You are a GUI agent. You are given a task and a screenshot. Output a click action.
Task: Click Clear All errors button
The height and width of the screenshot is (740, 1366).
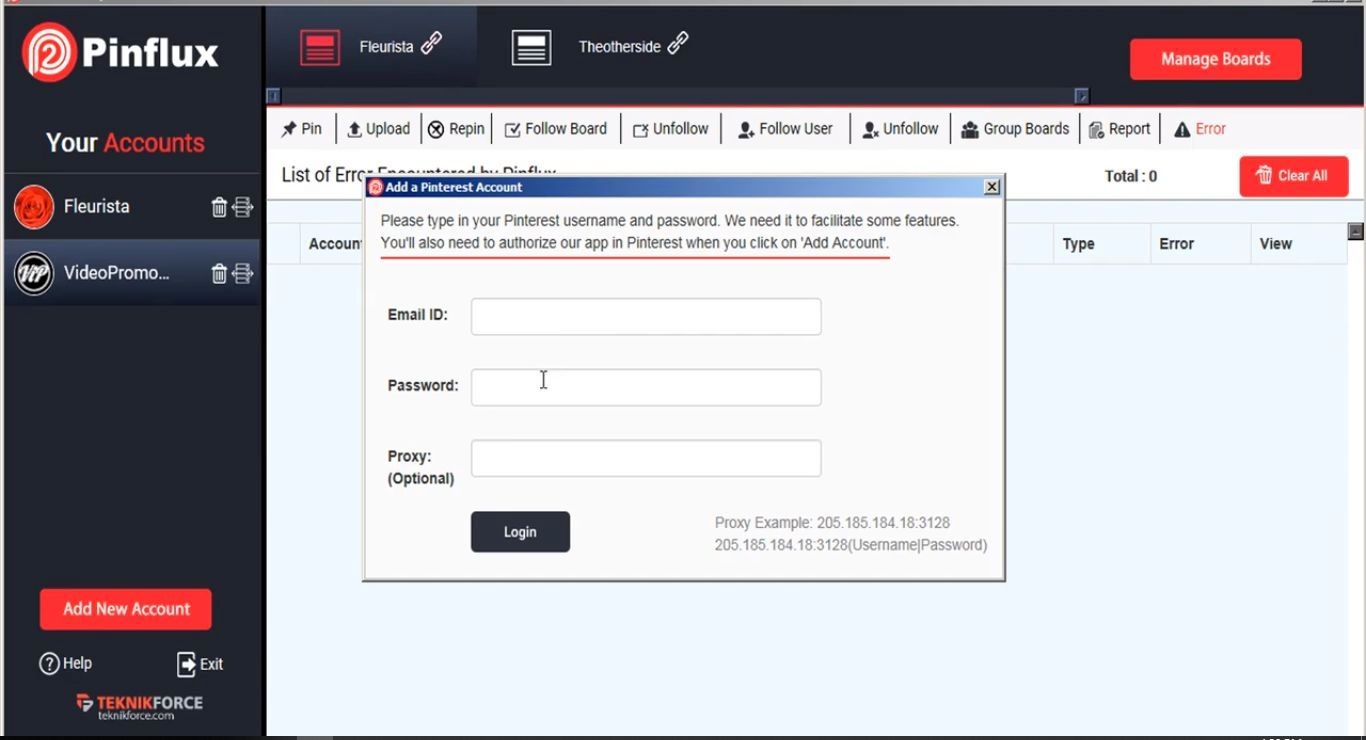[1294, 176]
